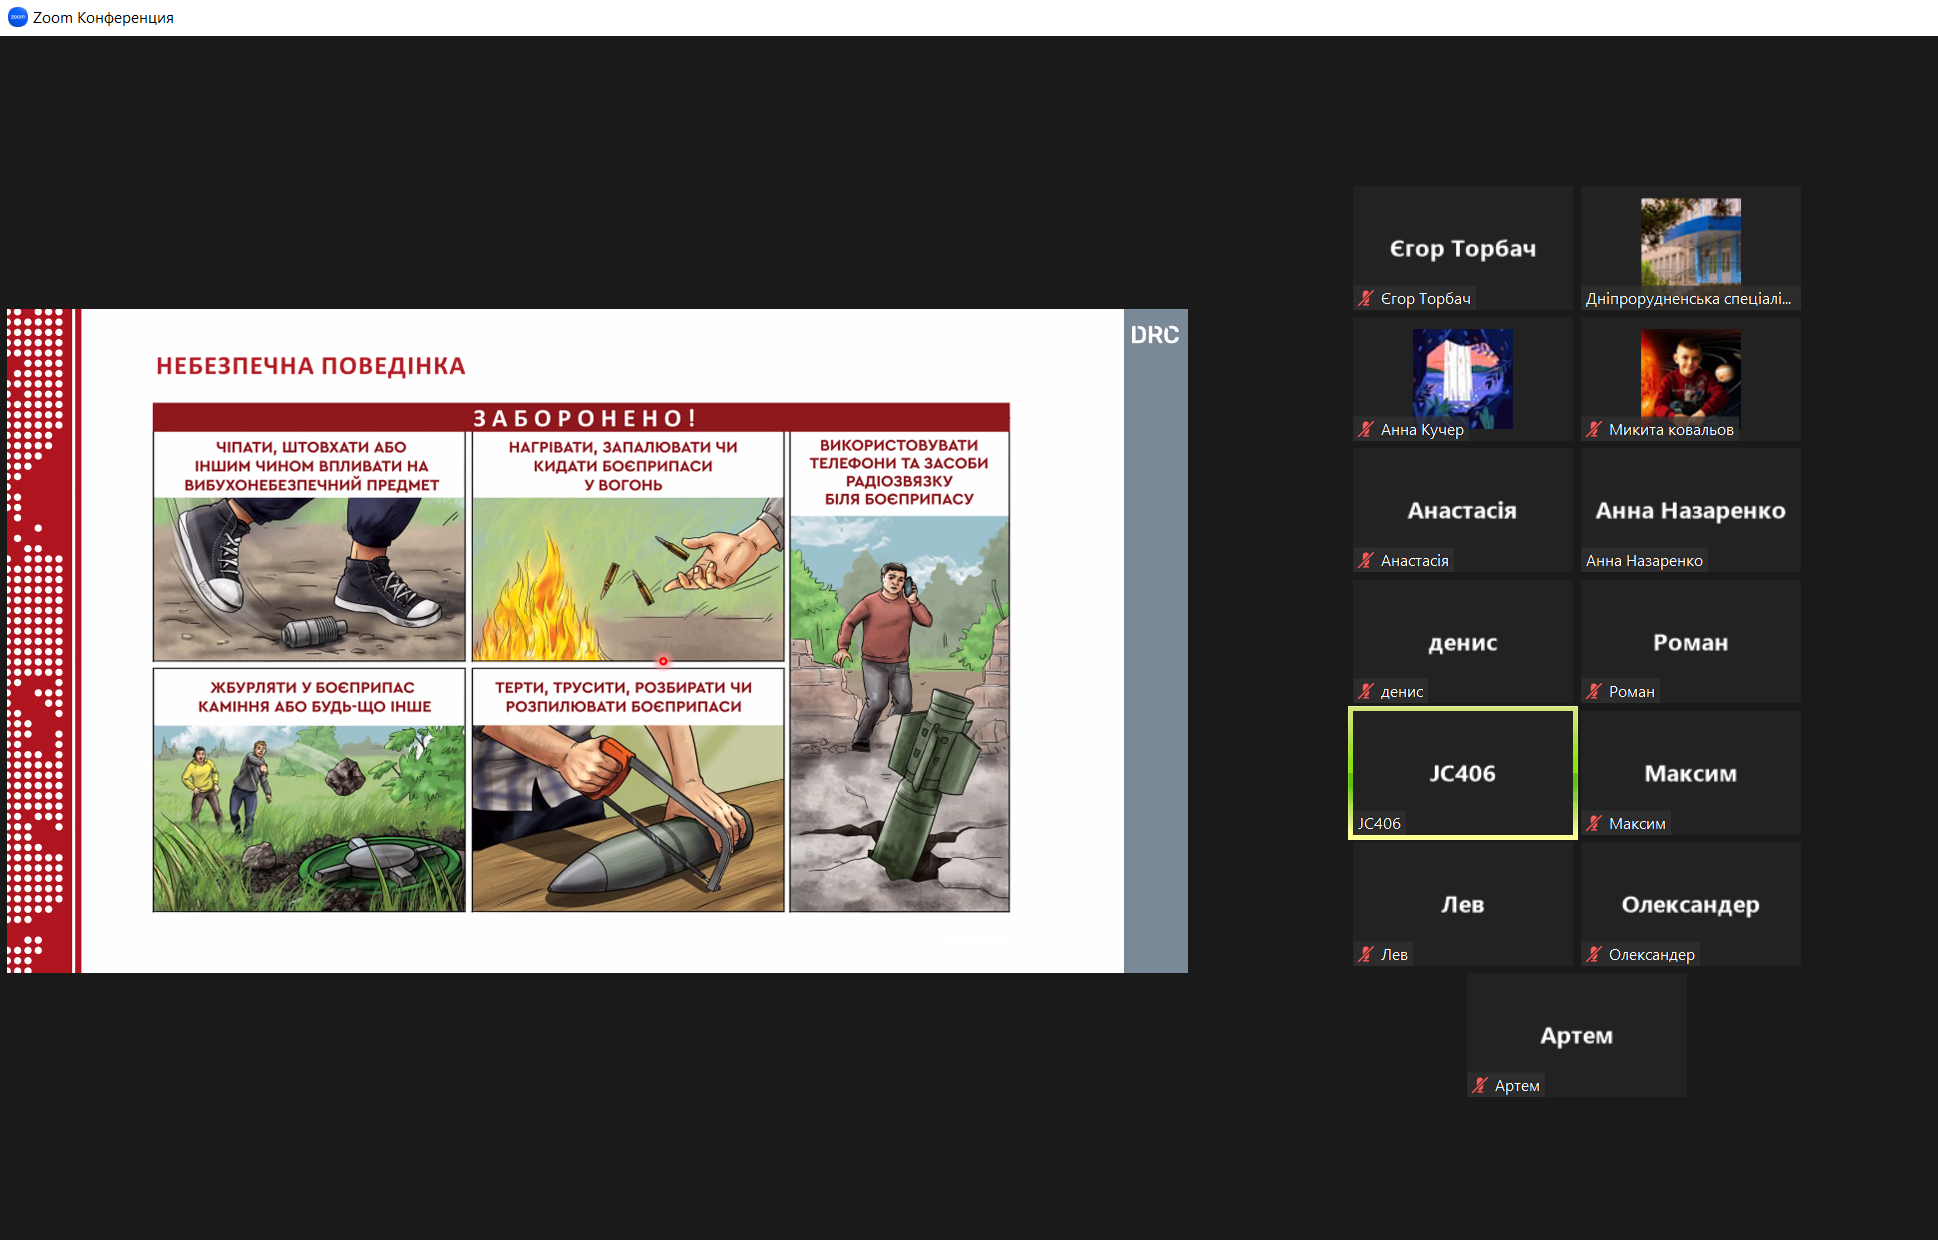1938x1240 pixels.
Task: Click the slide title НЕБЕЗПЕЧНА ПОВЕДІНКА
Action: pos(311,366)
